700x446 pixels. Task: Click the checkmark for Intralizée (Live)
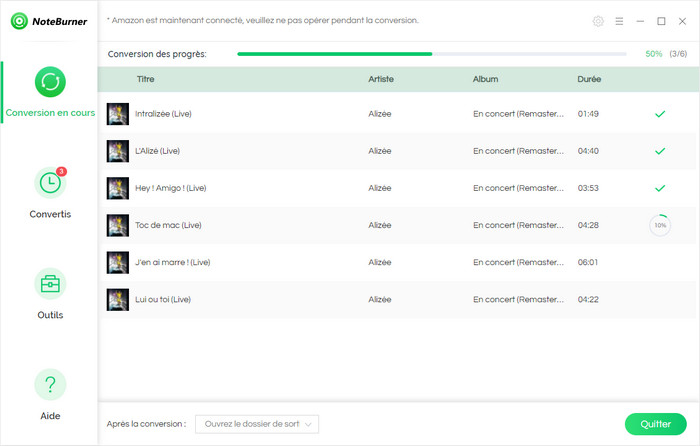click(x=660, y=114)
